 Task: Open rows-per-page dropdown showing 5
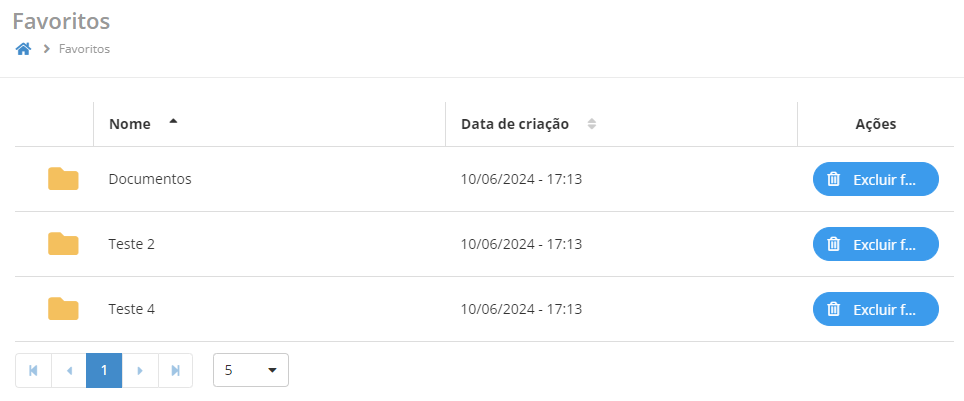pyautogui.click(x=251, y=370)
